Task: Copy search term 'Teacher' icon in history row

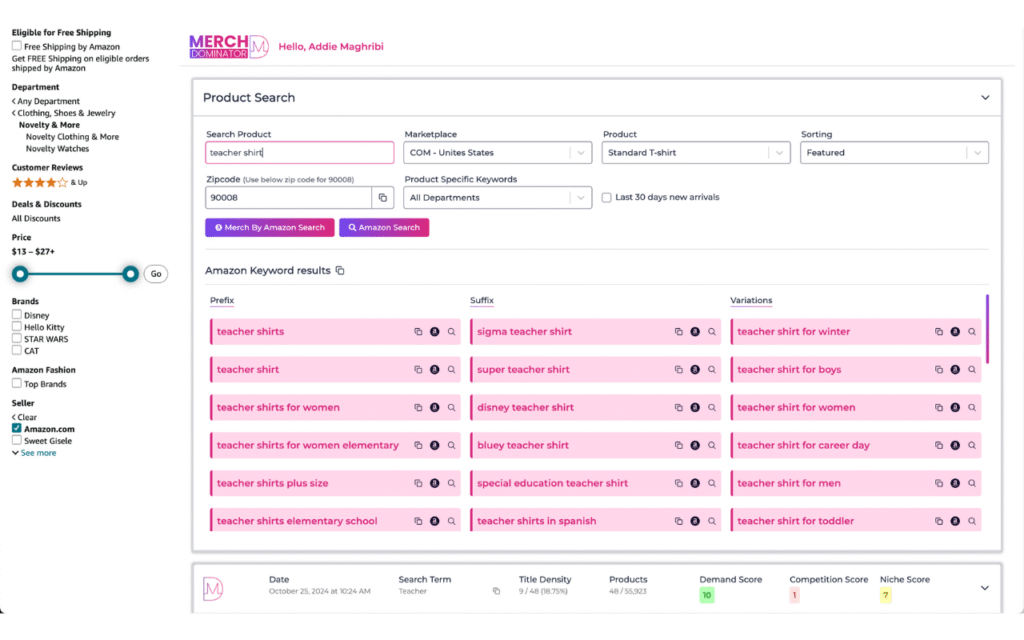Action: point(496,591)
